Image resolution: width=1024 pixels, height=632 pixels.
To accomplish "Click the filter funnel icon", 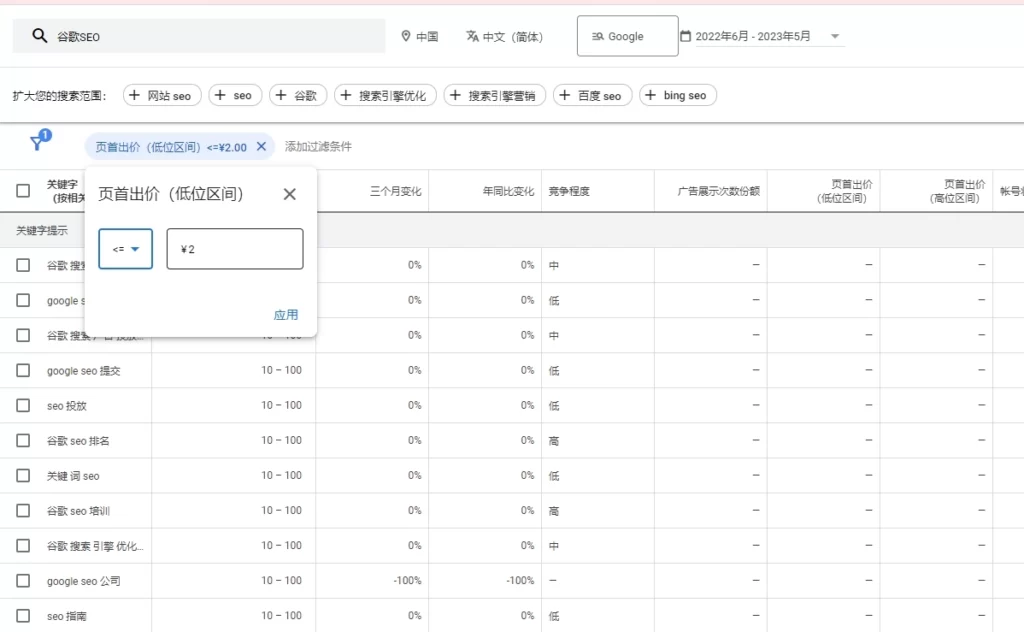I will pyautogui.click(x=37, y=143).
